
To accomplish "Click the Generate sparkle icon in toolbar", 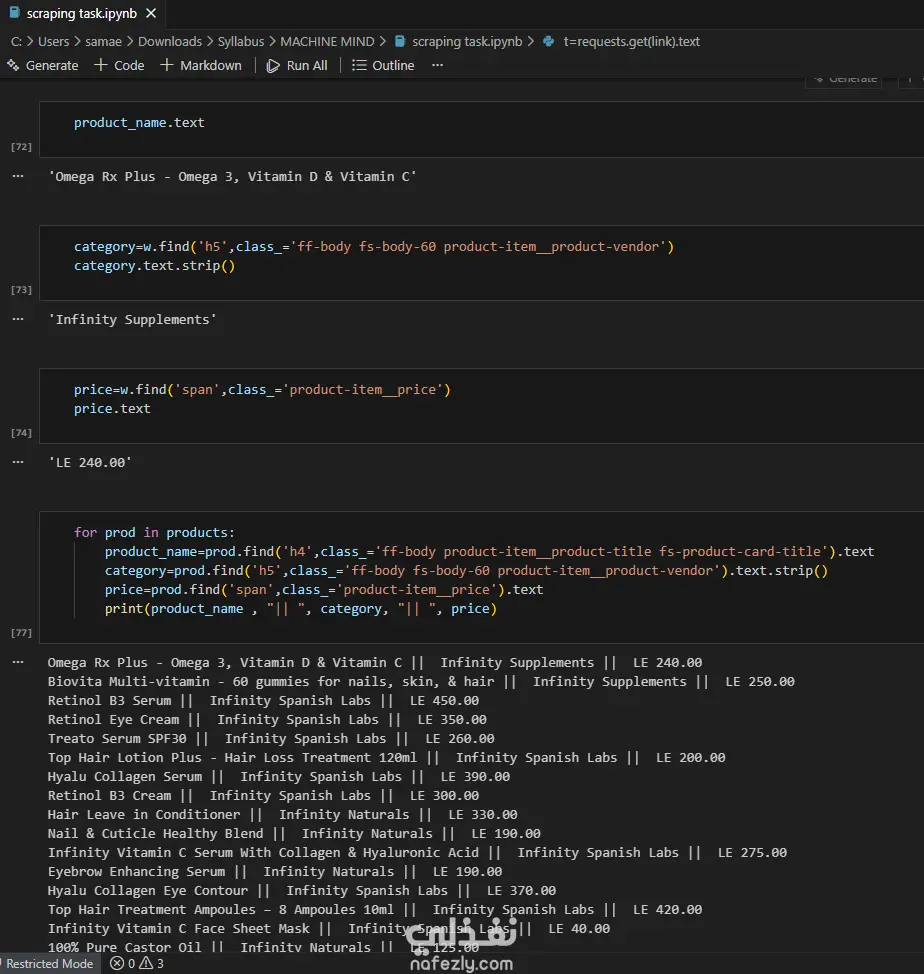I will (13, 65).
